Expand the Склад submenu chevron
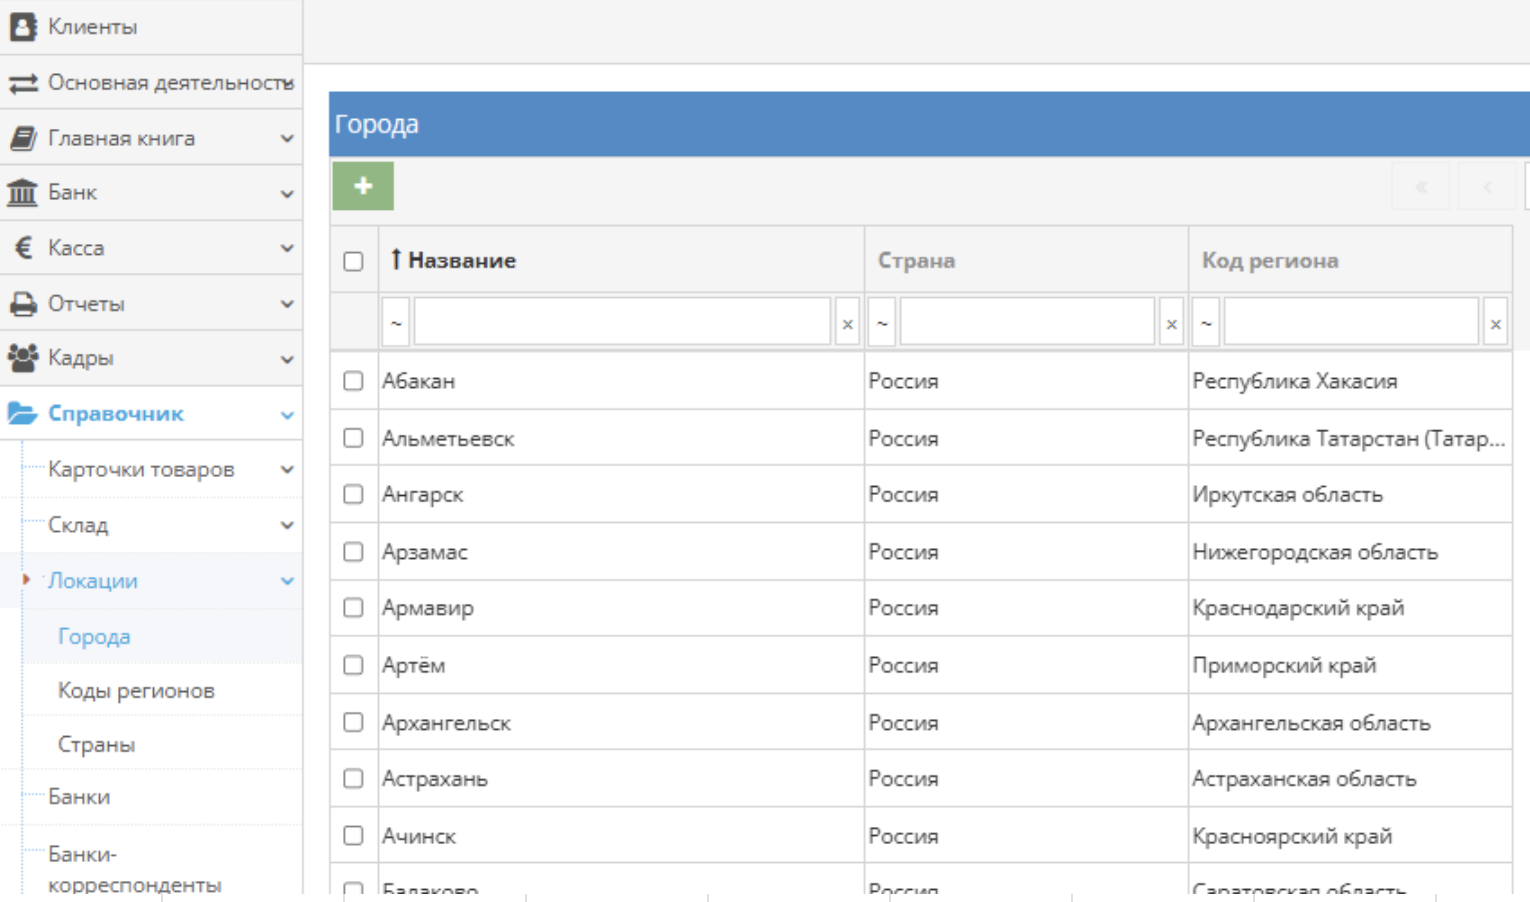1530x902 pixels. pos(287,525)
